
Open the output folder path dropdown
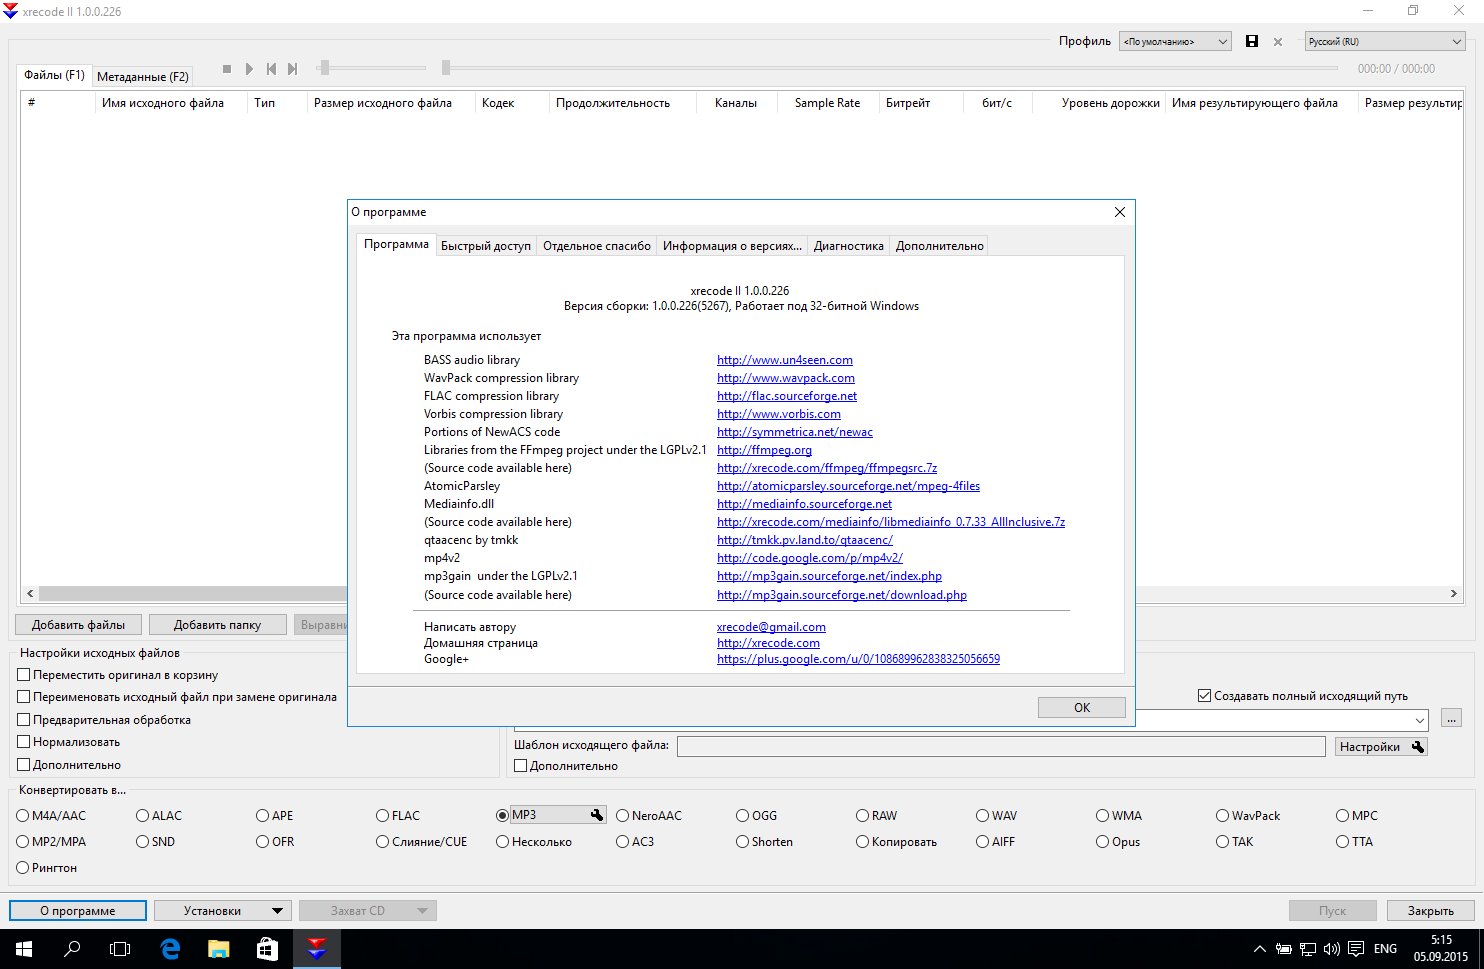pyautogui.click(x=1420, y=720)
